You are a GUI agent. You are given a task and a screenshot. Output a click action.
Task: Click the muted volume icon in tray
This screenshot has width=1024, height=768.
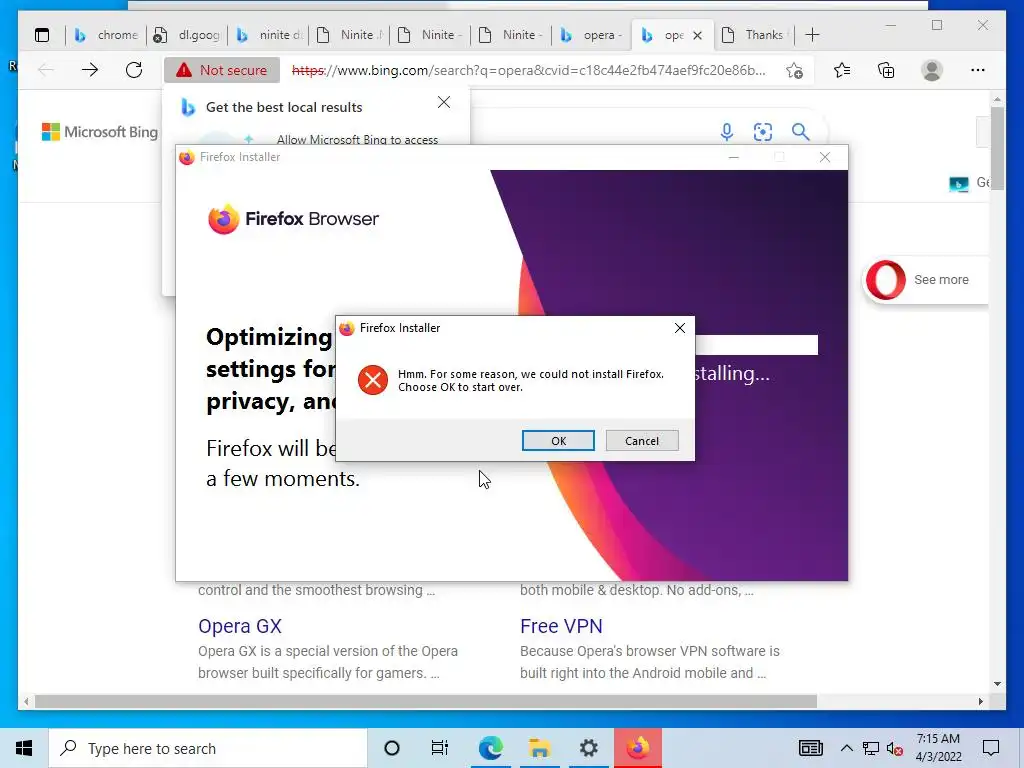pos(895,749)
